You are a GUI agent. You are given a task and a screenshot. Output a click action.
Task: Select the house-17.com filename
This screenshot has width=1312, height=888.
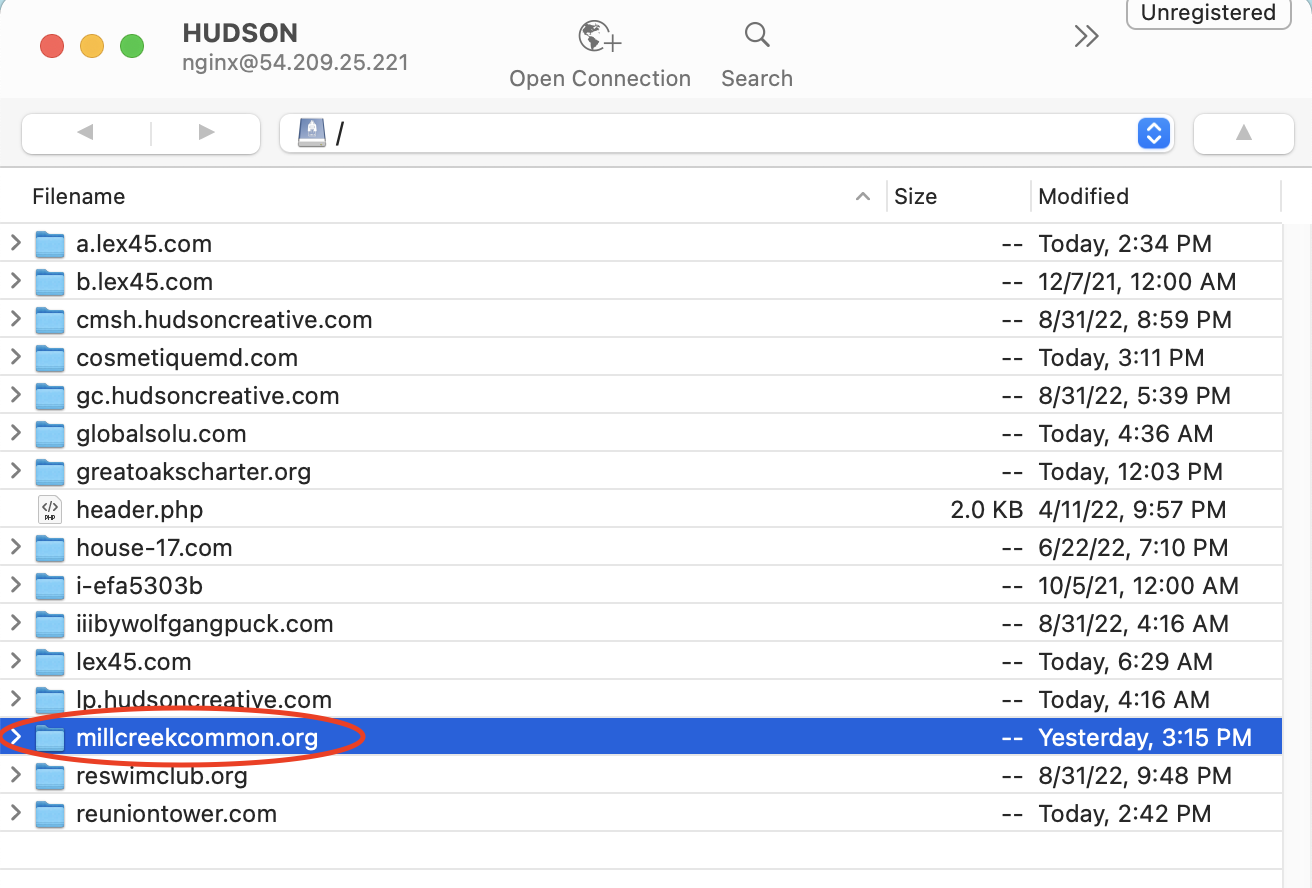(154, 547)
